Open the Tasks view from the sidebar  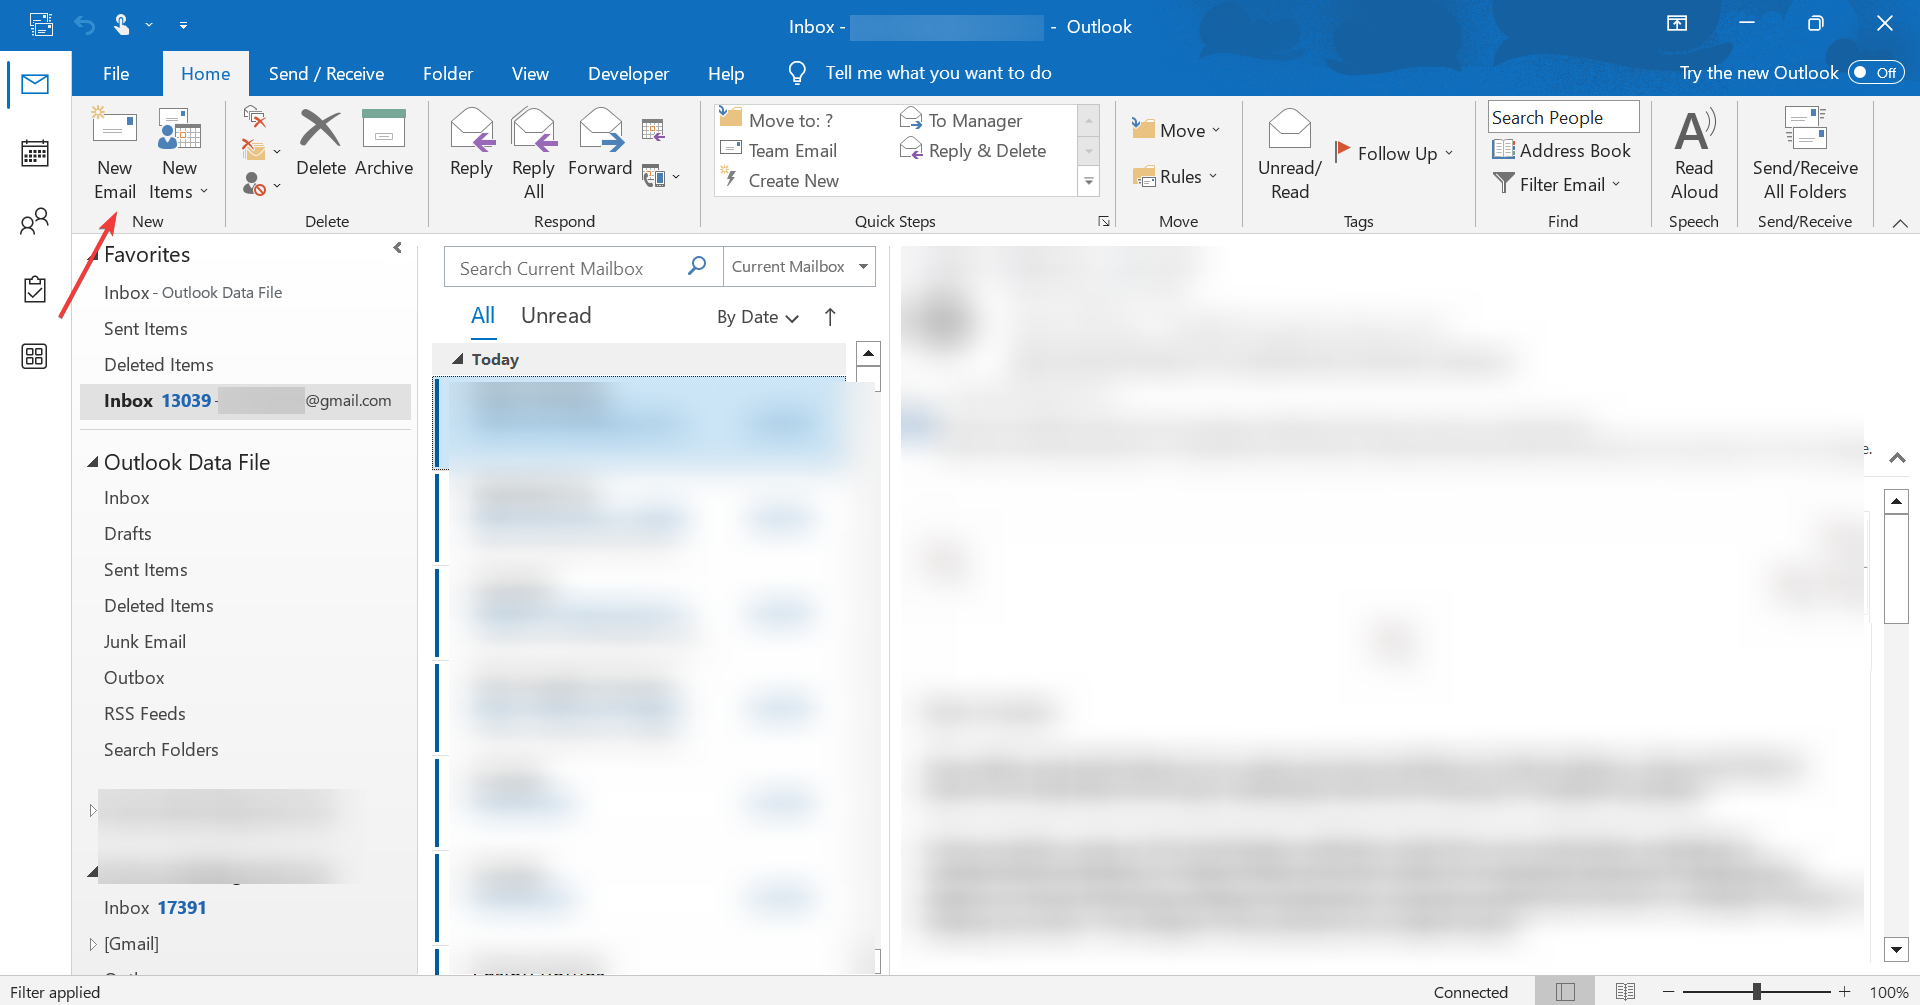(x=35, y=289)
